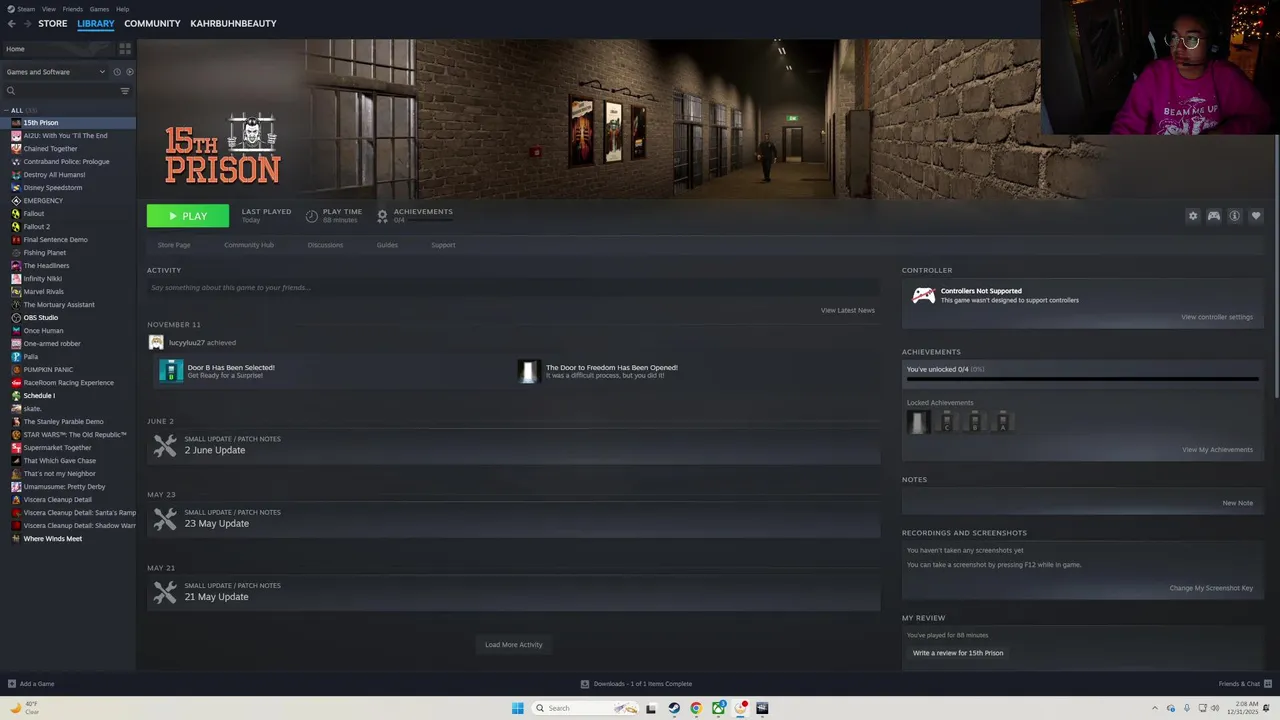Click Door to Freedom achievement icon
1280x720 pixels.
[529, 371]
